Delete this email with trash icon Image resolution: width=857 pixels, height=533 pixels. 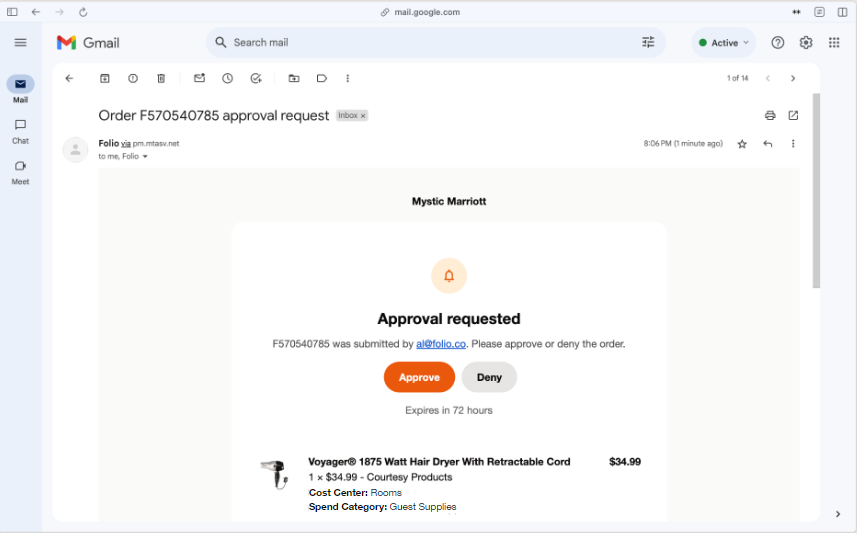161,78
